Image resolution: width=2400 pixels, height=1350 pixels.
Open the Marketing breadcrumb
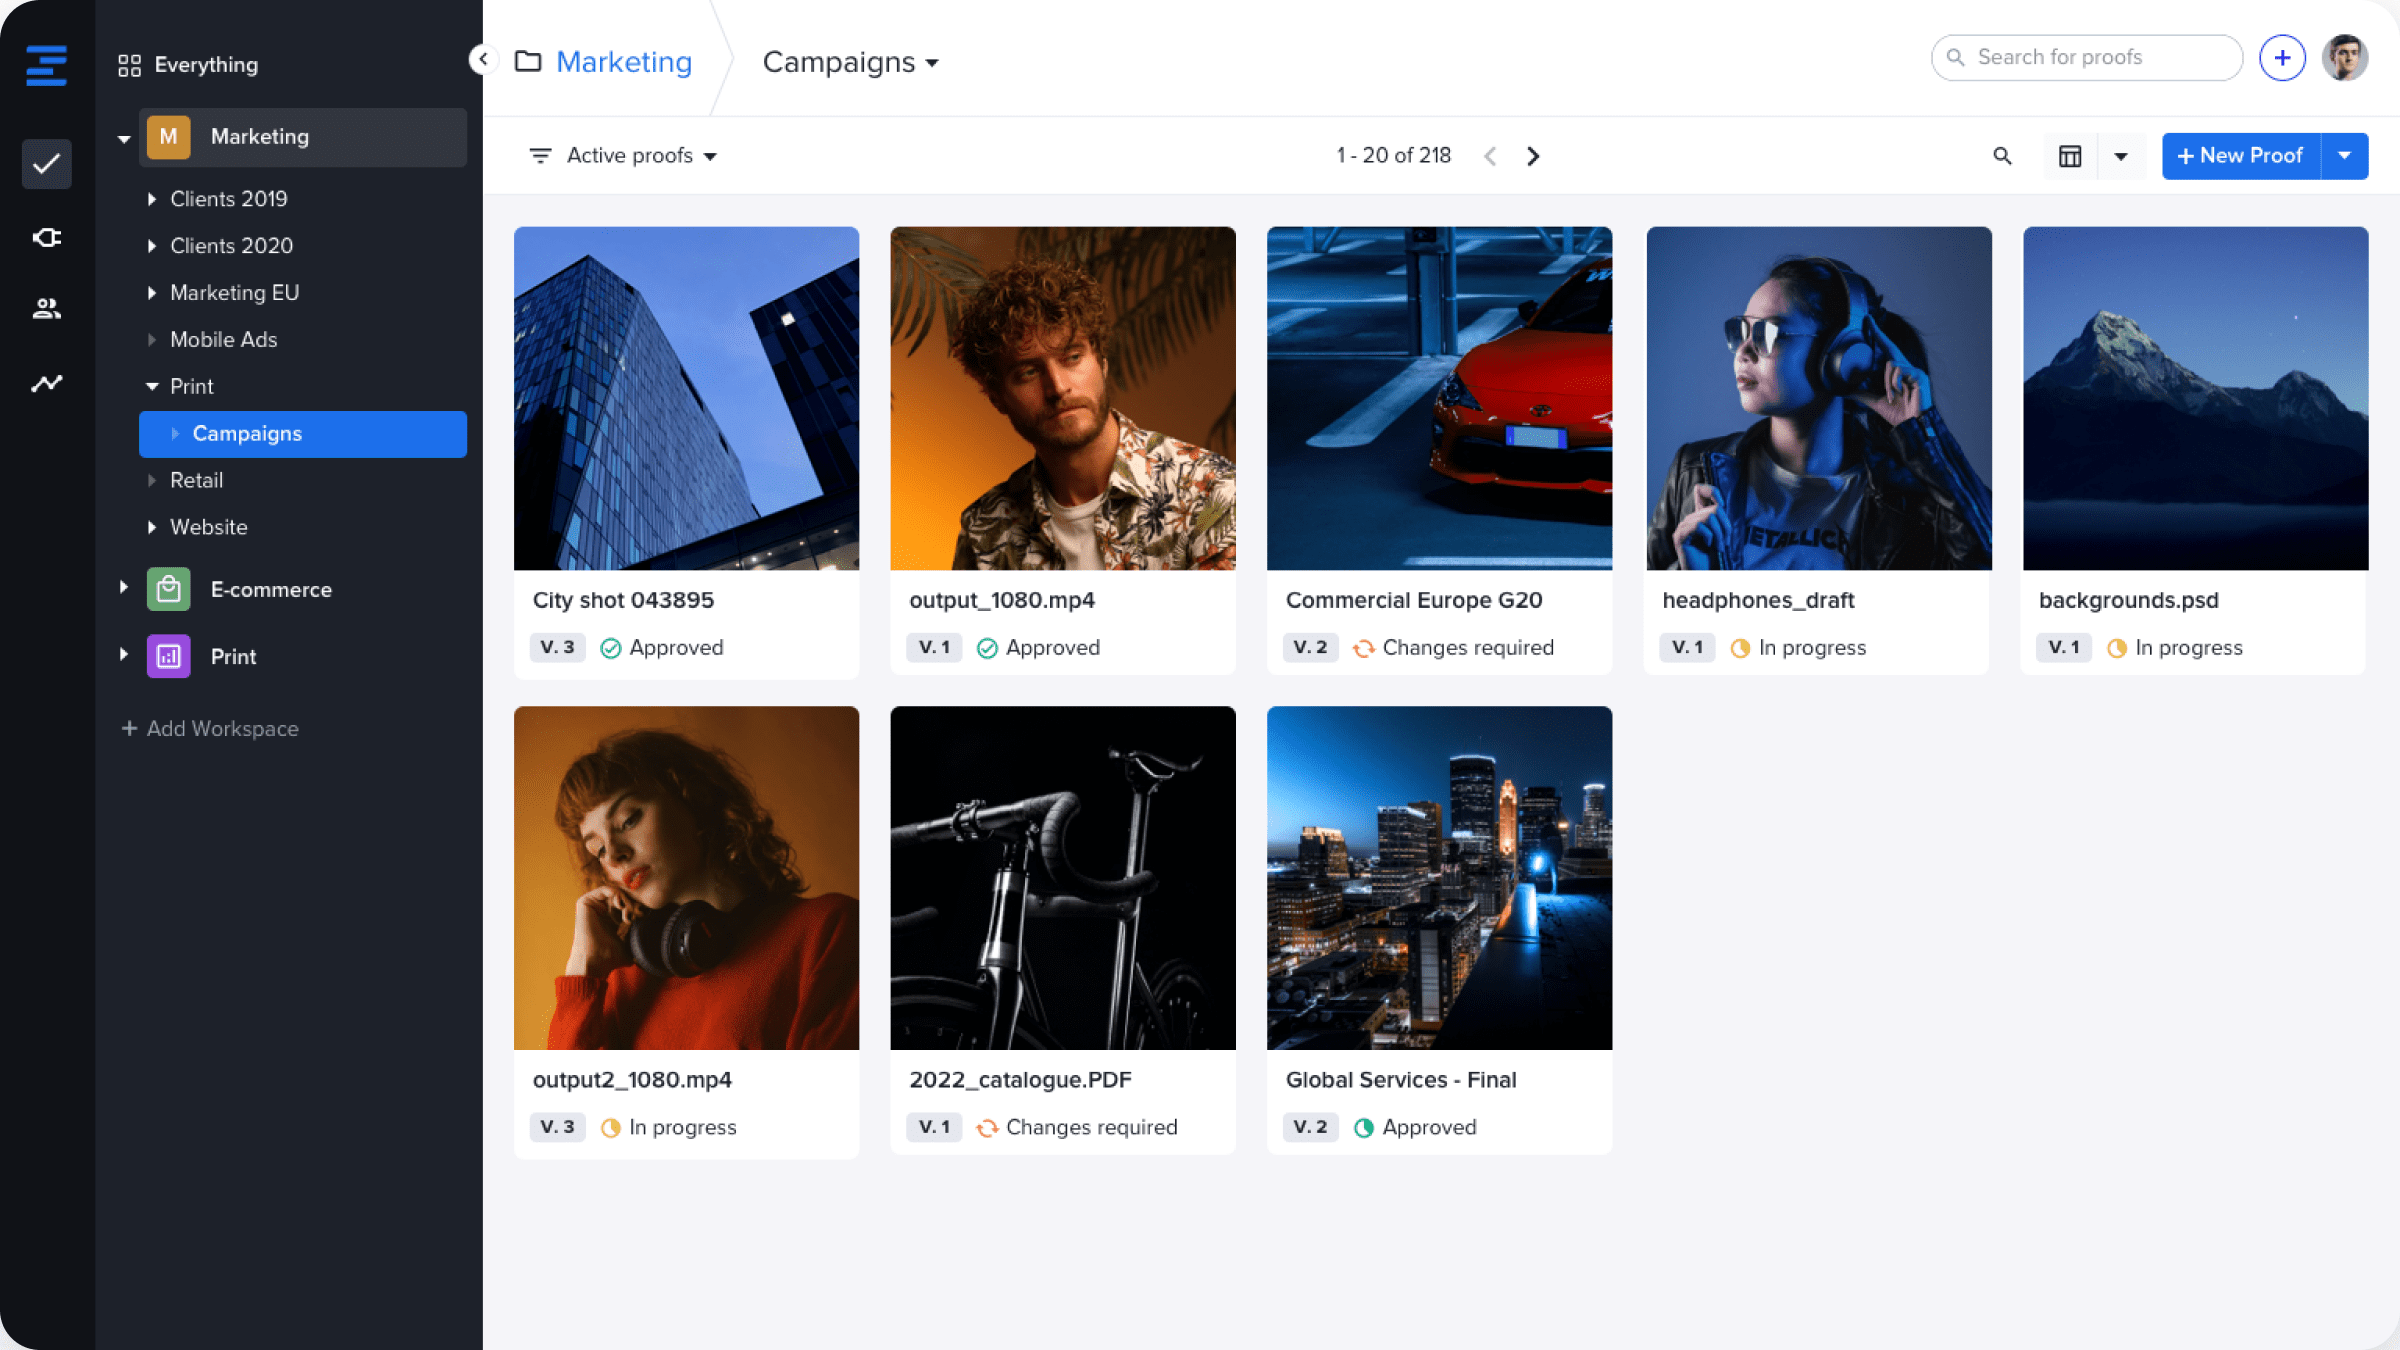click(x=623, y=61)
